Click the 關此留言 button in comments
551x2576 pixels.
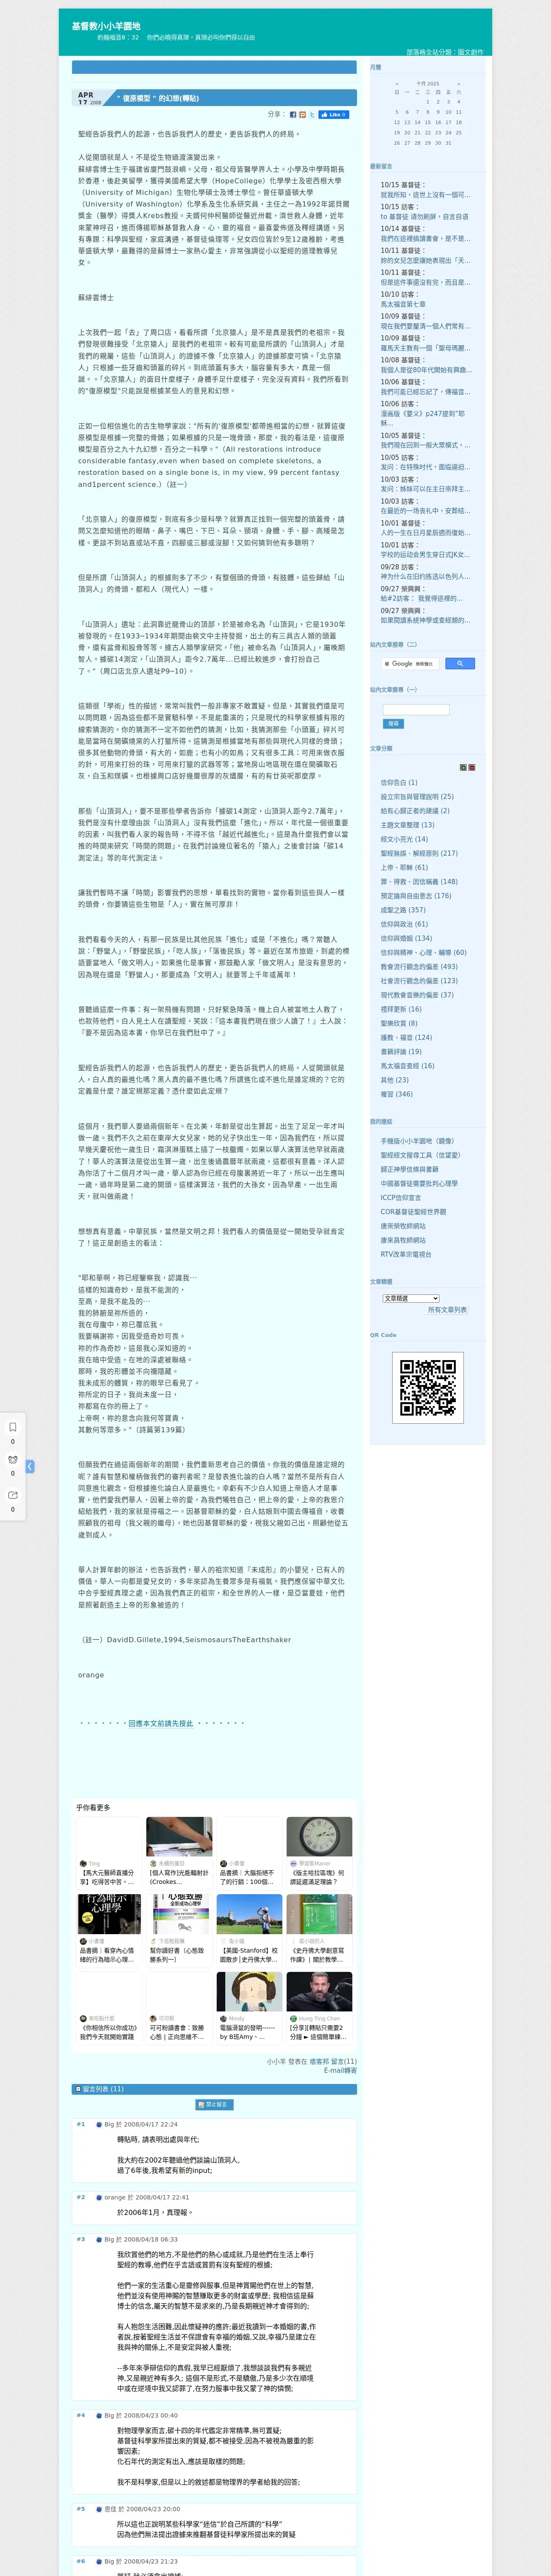[x=216, y=2105]
